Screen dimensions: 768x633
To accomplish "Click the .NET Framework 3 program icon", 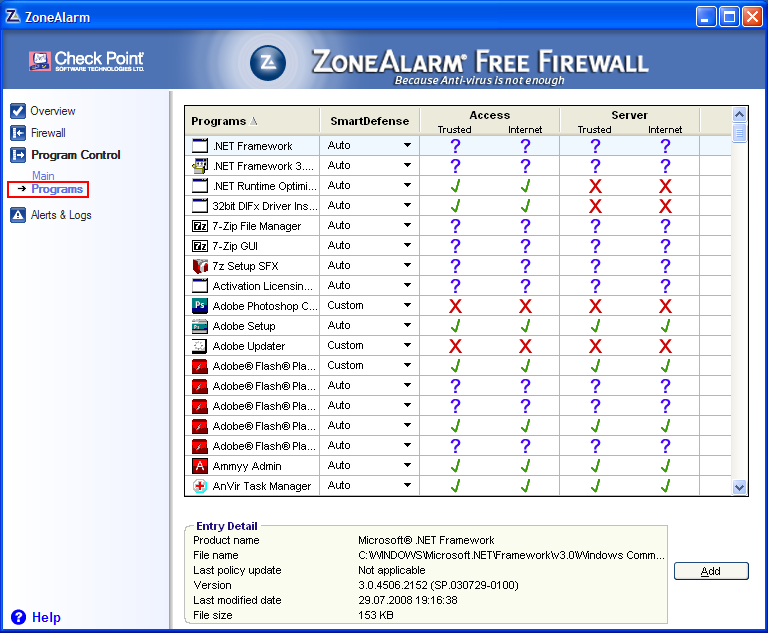I will point(200,166).
